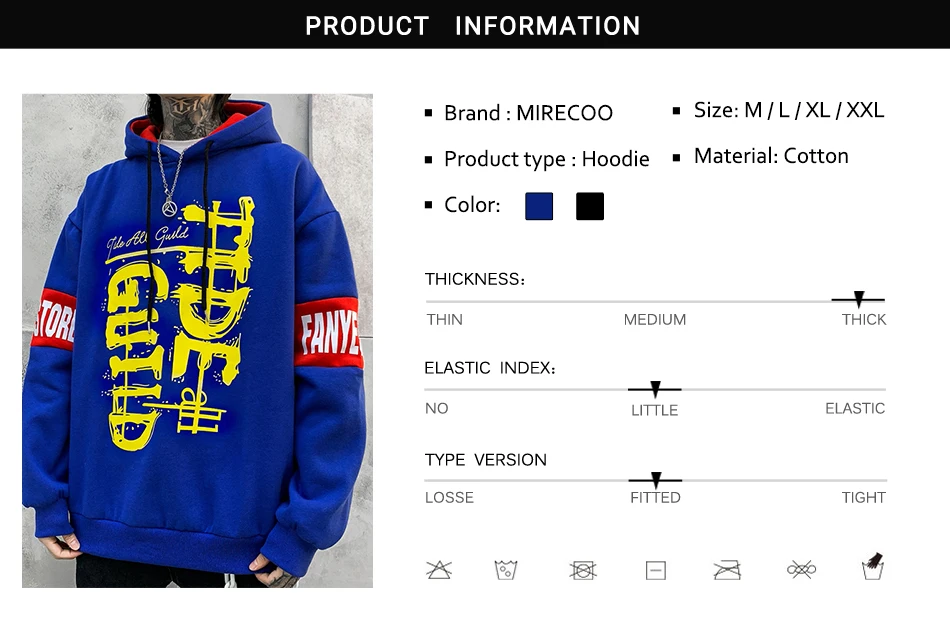Viewport: 950px width, 630px height.
Task: Select the blue color swatch
Action: point(539,206)
